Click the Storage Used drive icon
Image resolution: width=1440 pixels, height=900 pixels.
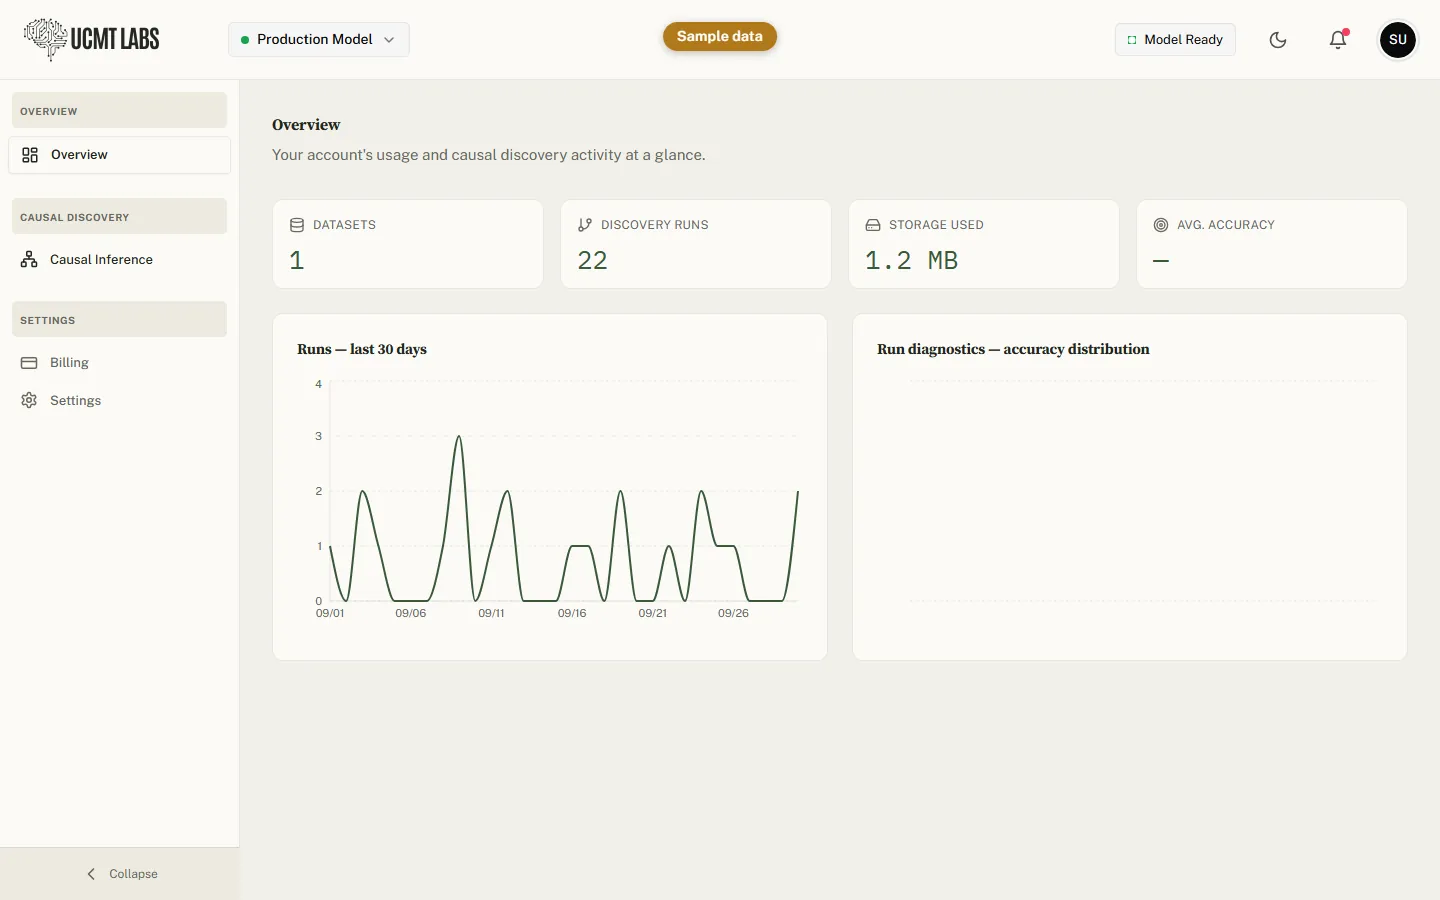873,225
